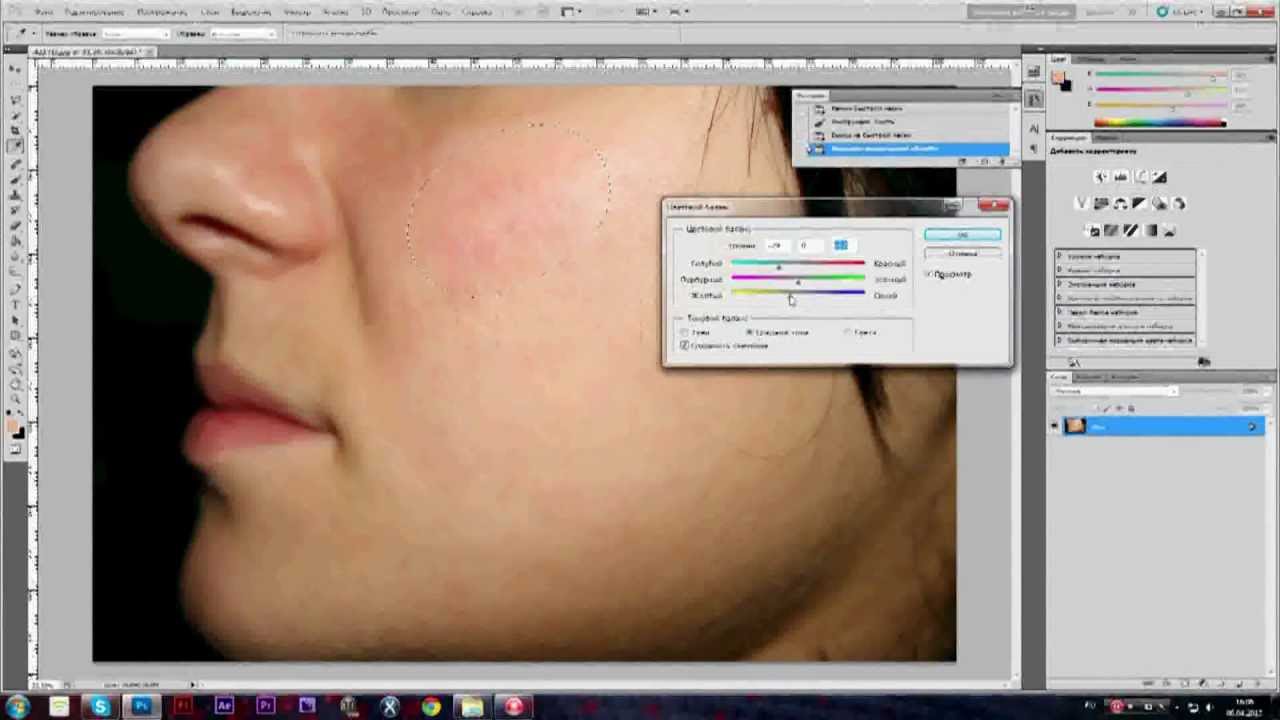Add a Posterize adjustment
1280x720 pixels.
(1111, 231)
